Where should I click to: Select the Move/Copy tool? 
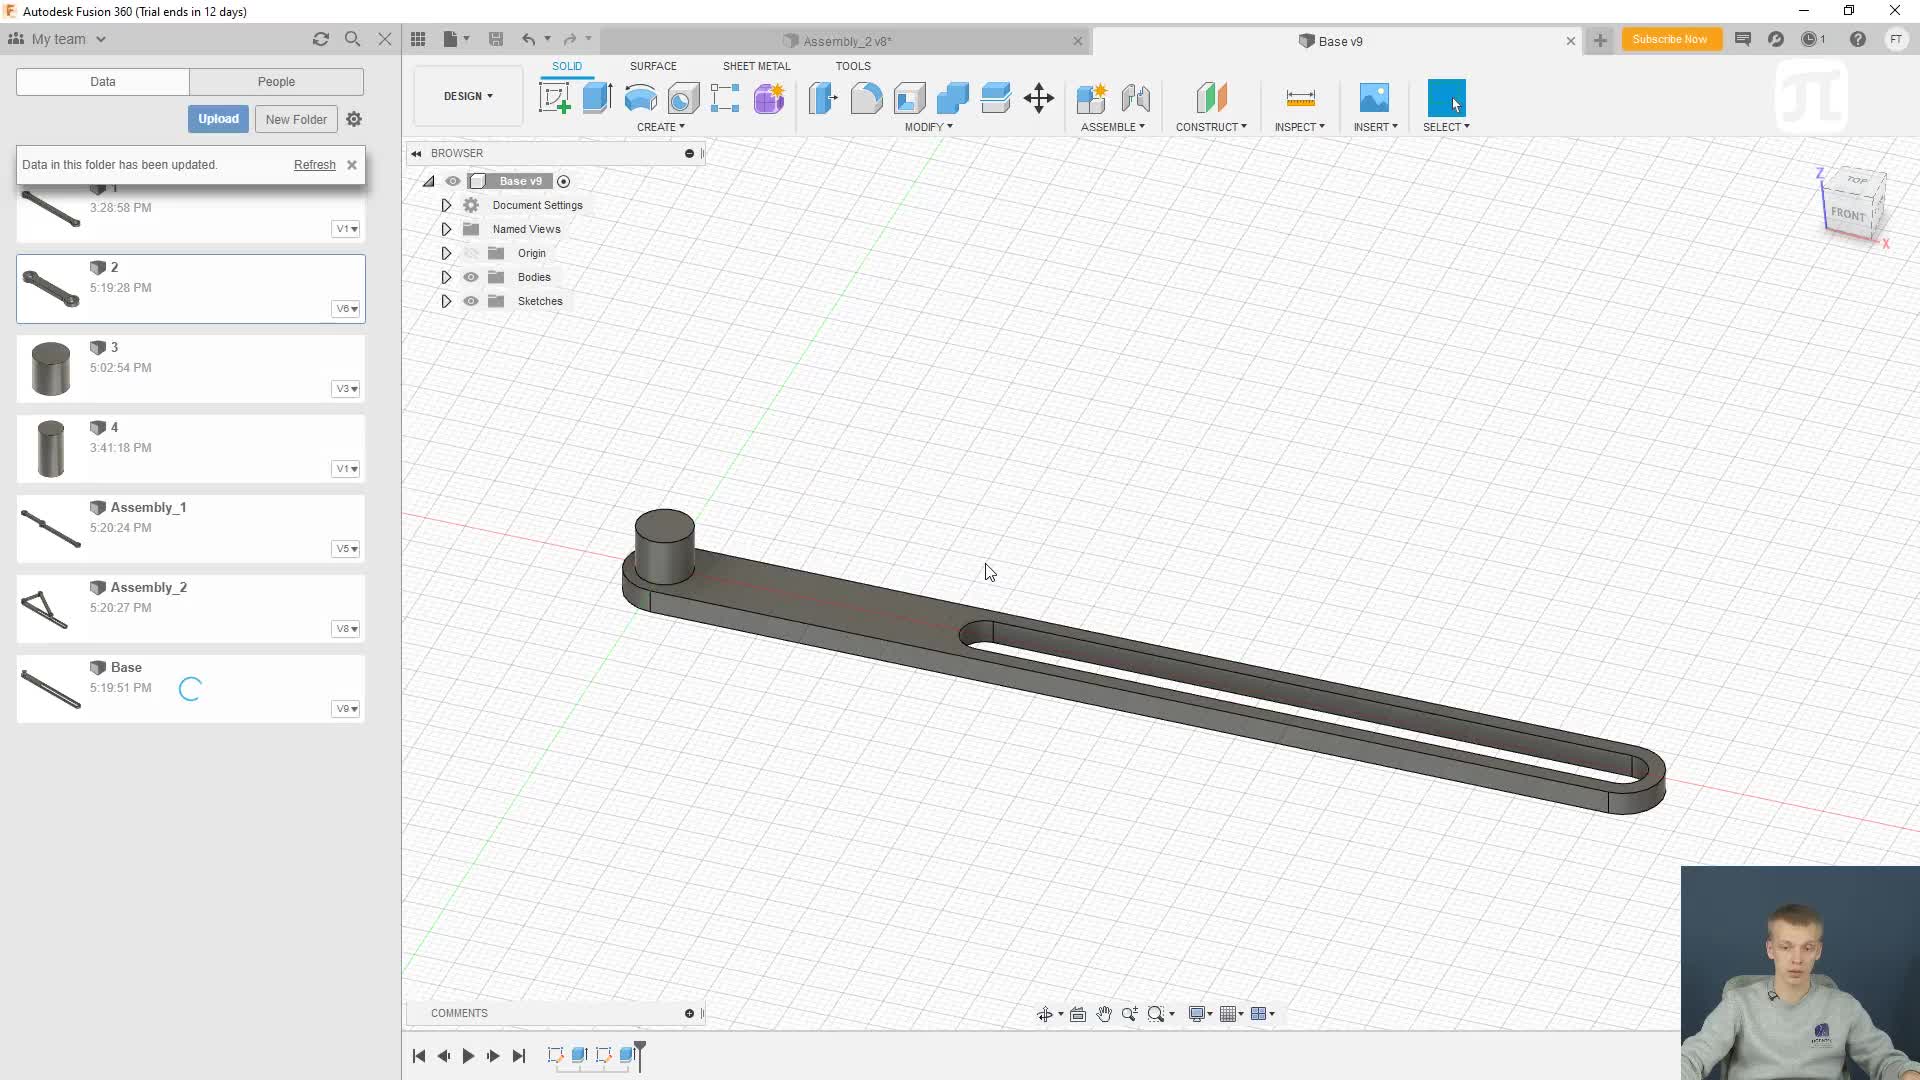pos(1039,98)
